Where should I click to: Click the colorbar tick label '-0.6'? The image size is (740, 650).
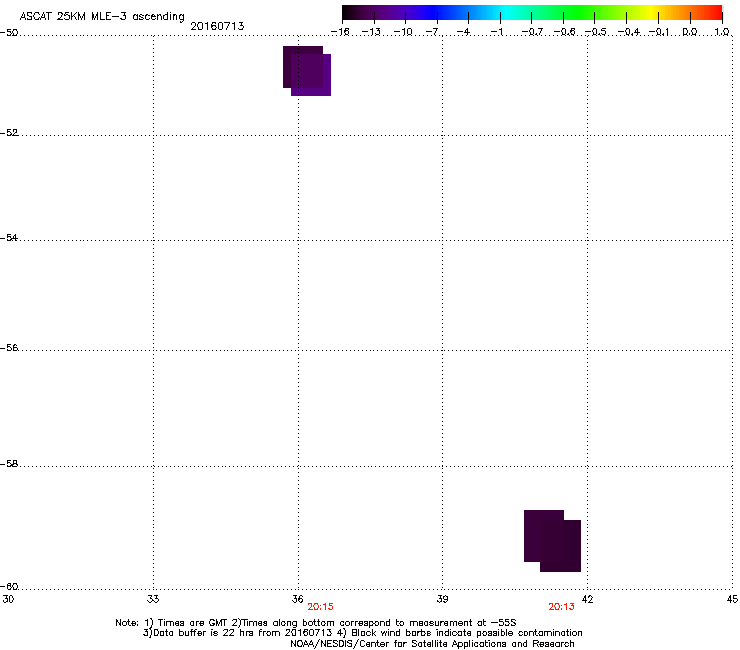click(564, 32)
